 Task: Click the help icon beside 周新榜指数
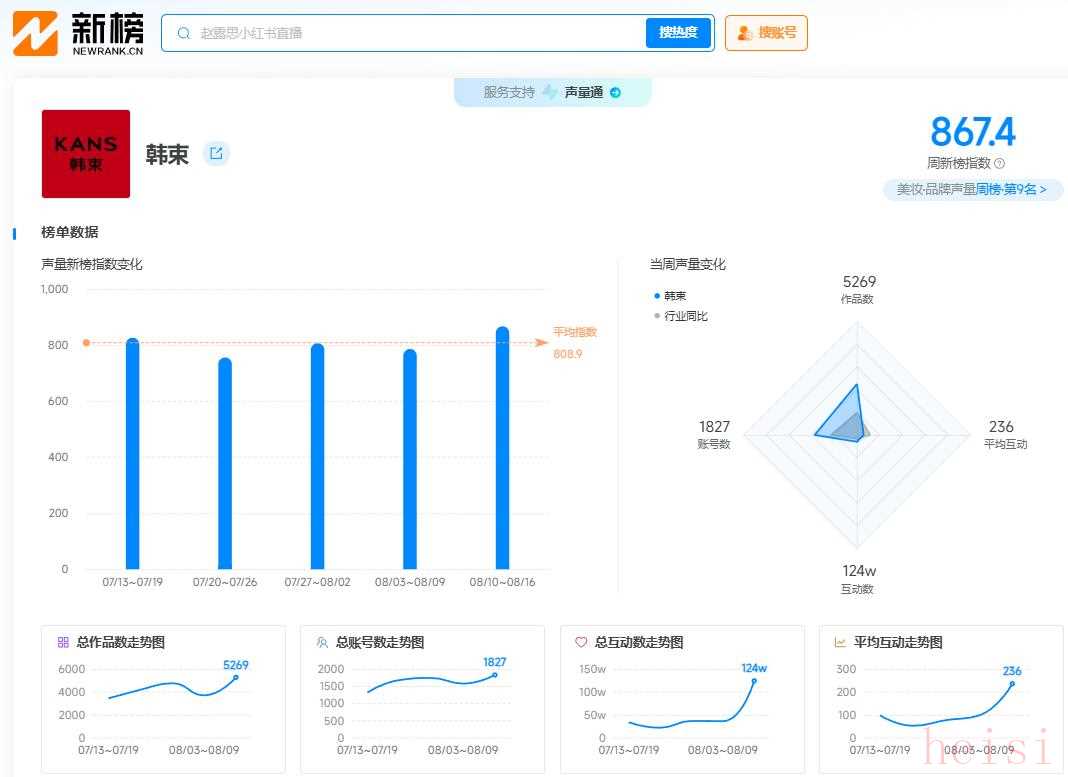click(x=999, y=164)
